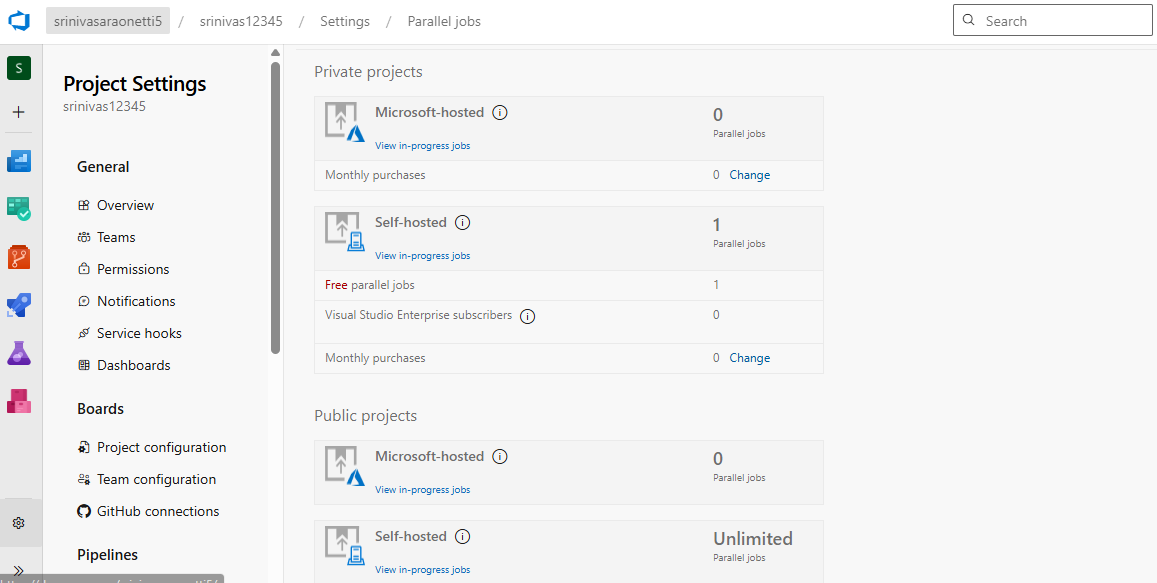Open the Permissions settings page
1157x583 pixels.
133,269
